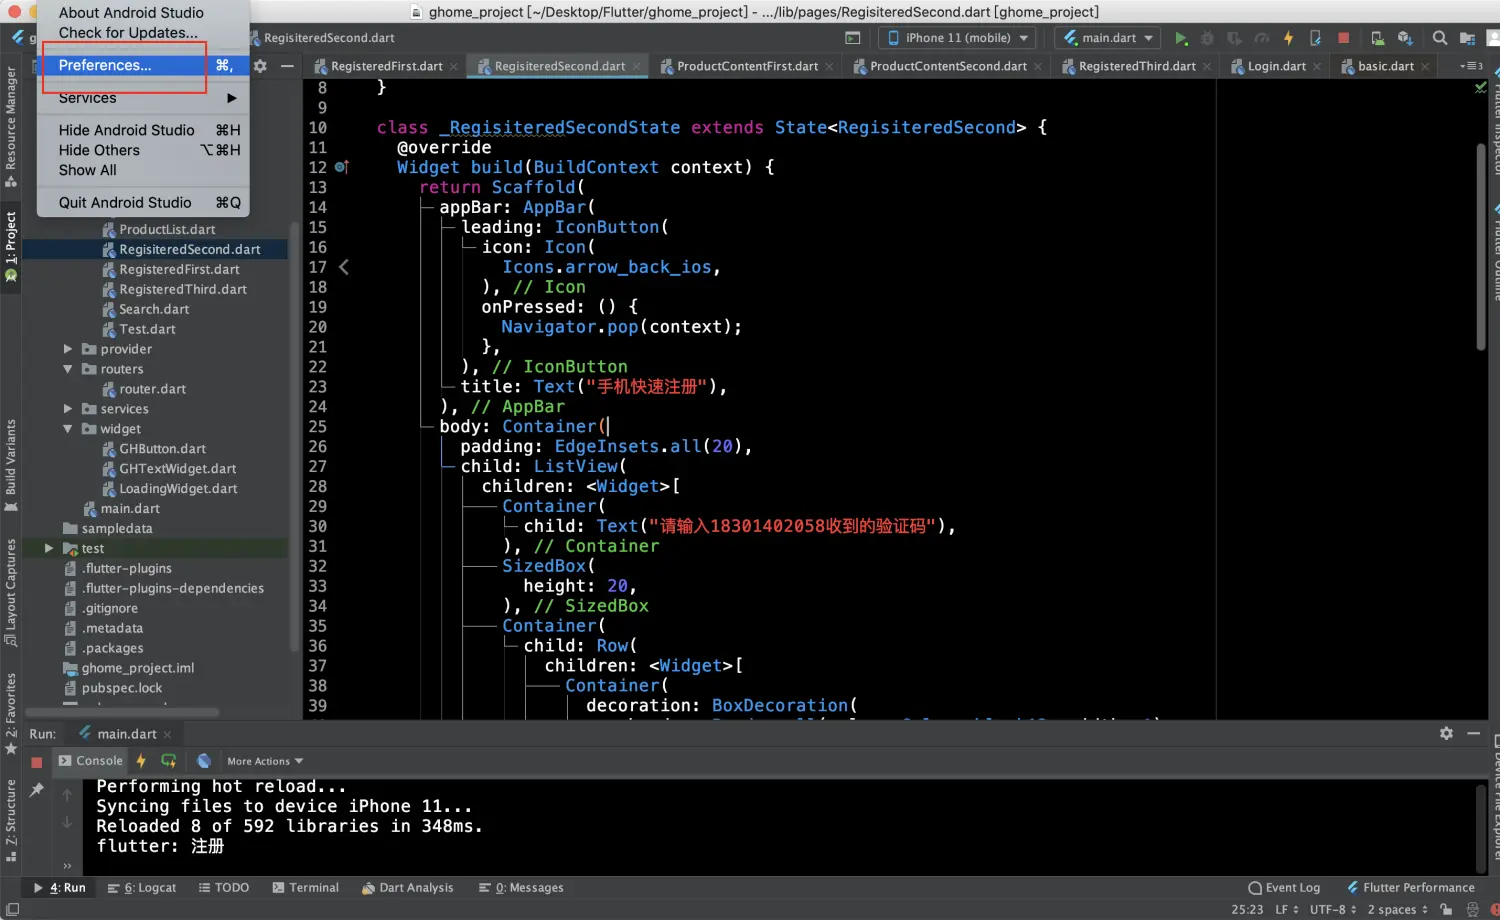Open the Terminal tool window
This screenshot has width=1500, height=920.
[305, 888]
